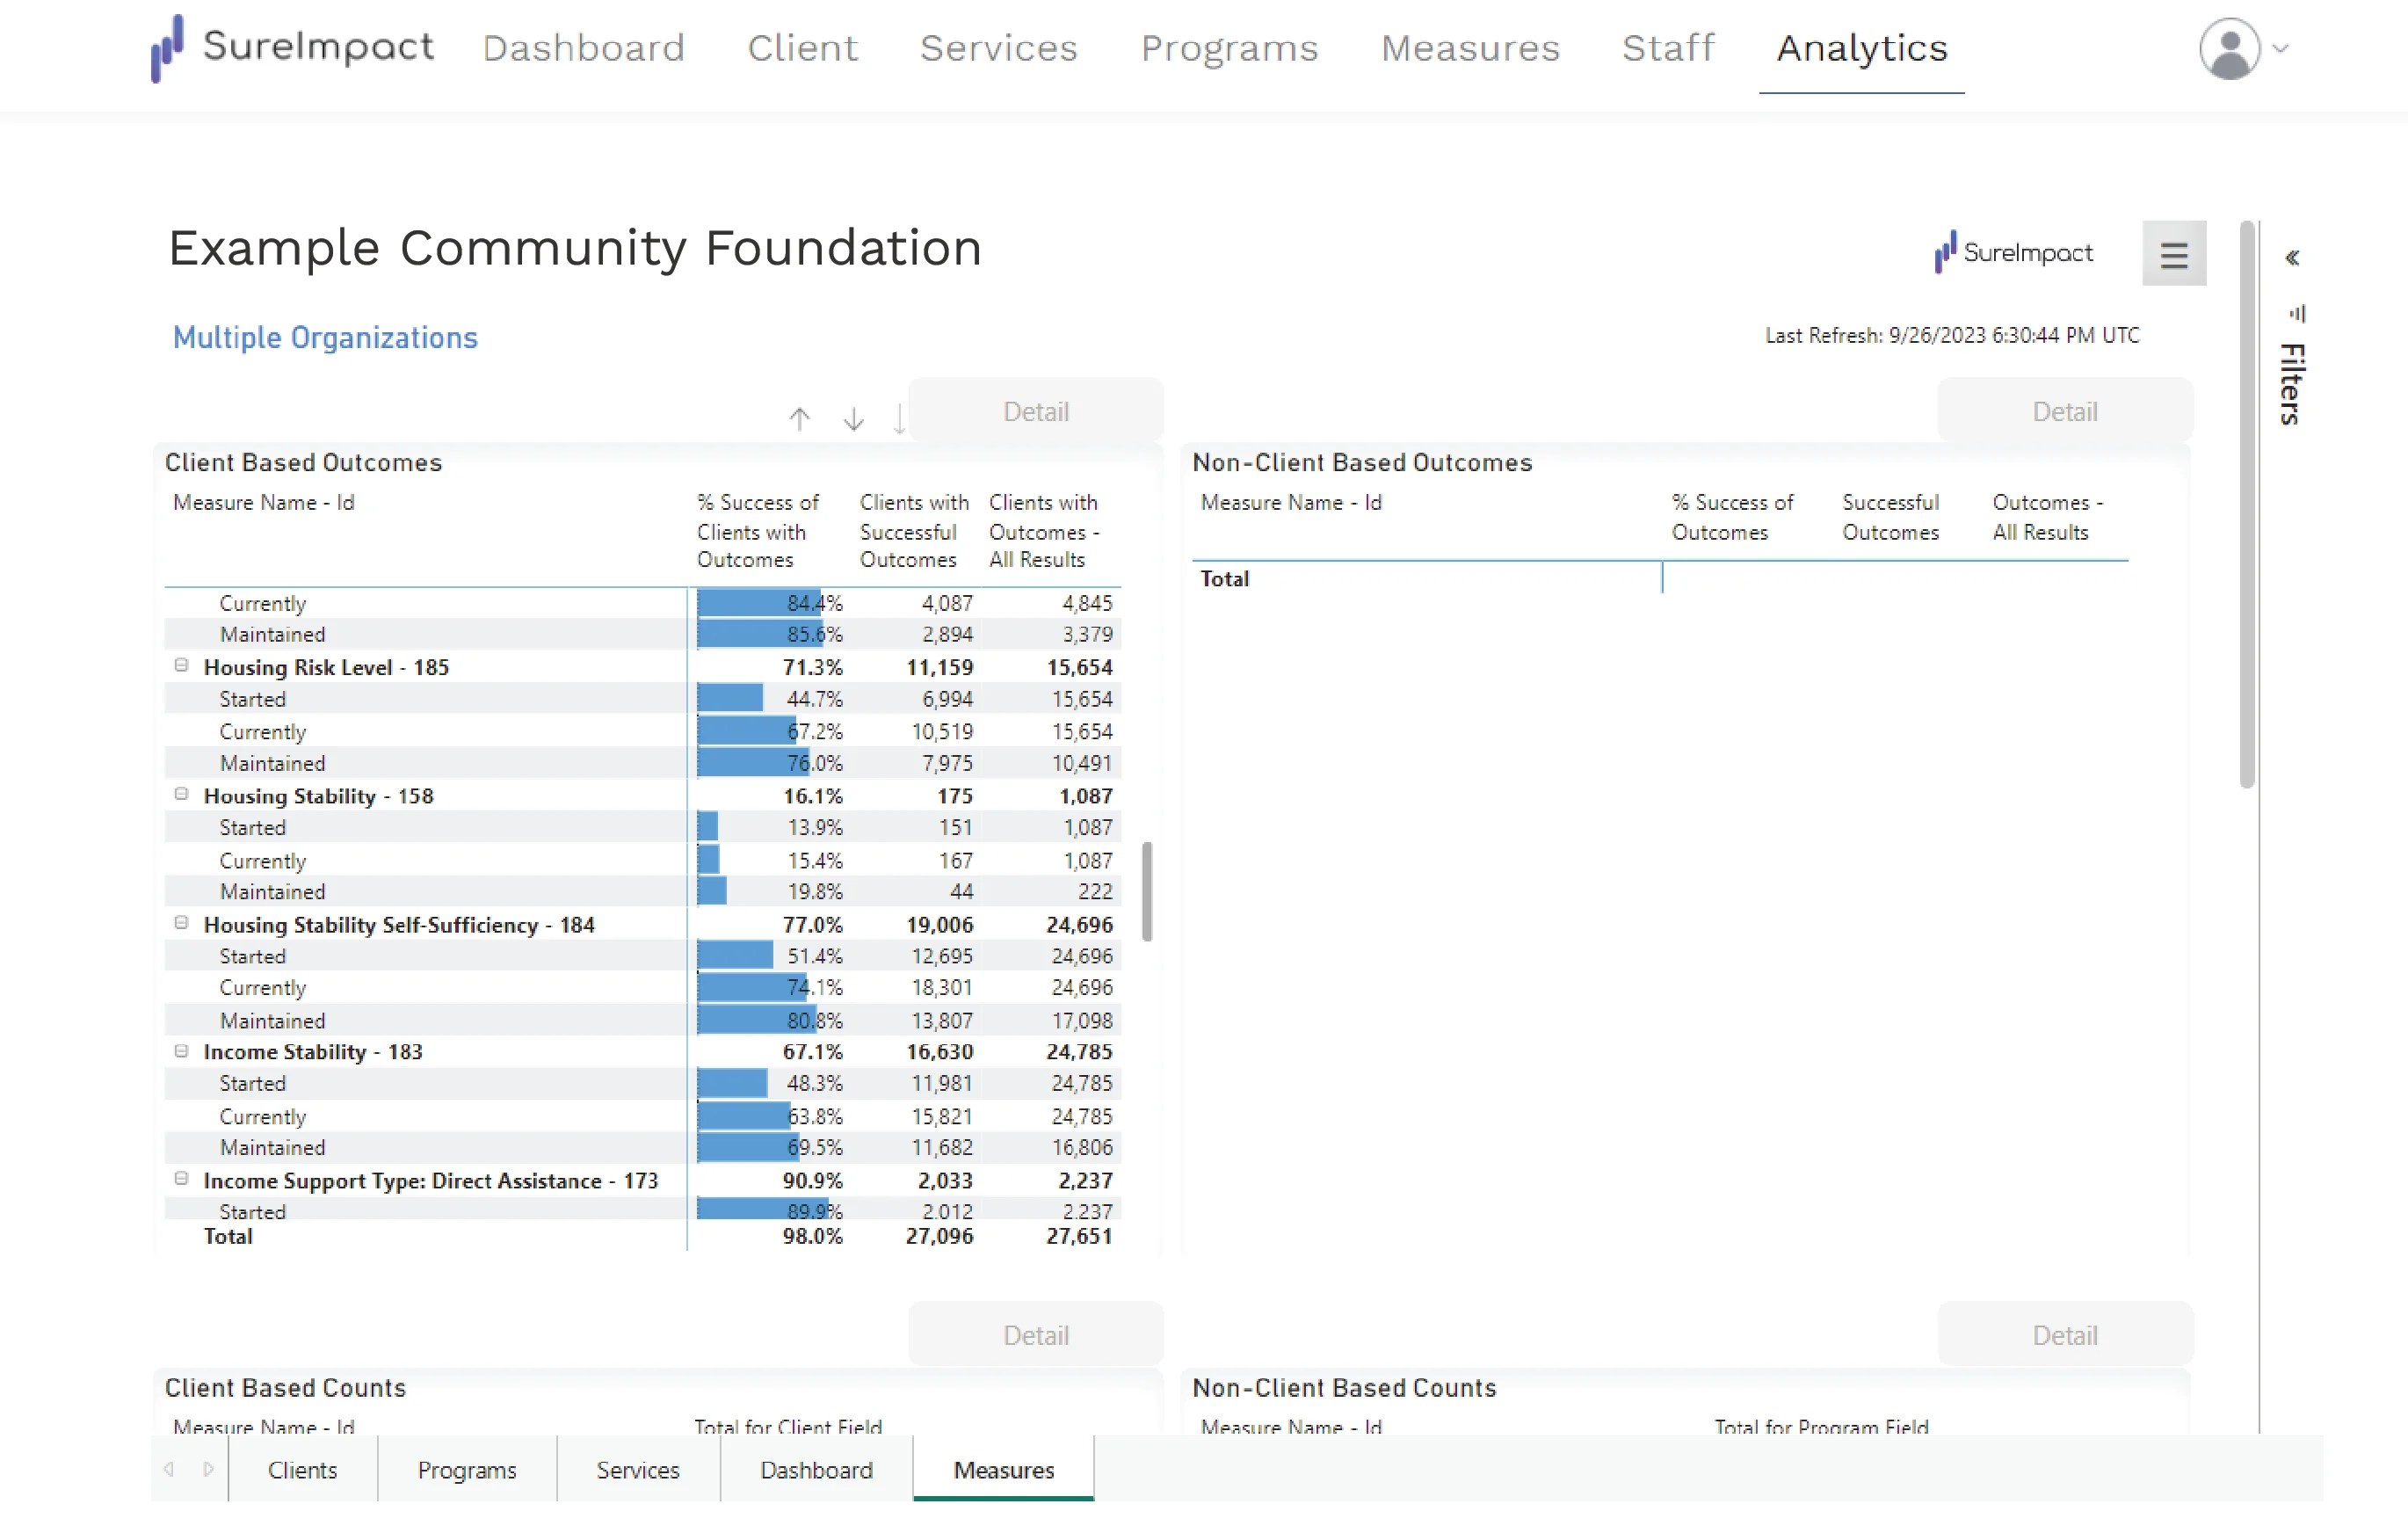Click the report page vertical scrollbar
This screenshot has height=1533, width=2408.
[x=2247, y=505]
